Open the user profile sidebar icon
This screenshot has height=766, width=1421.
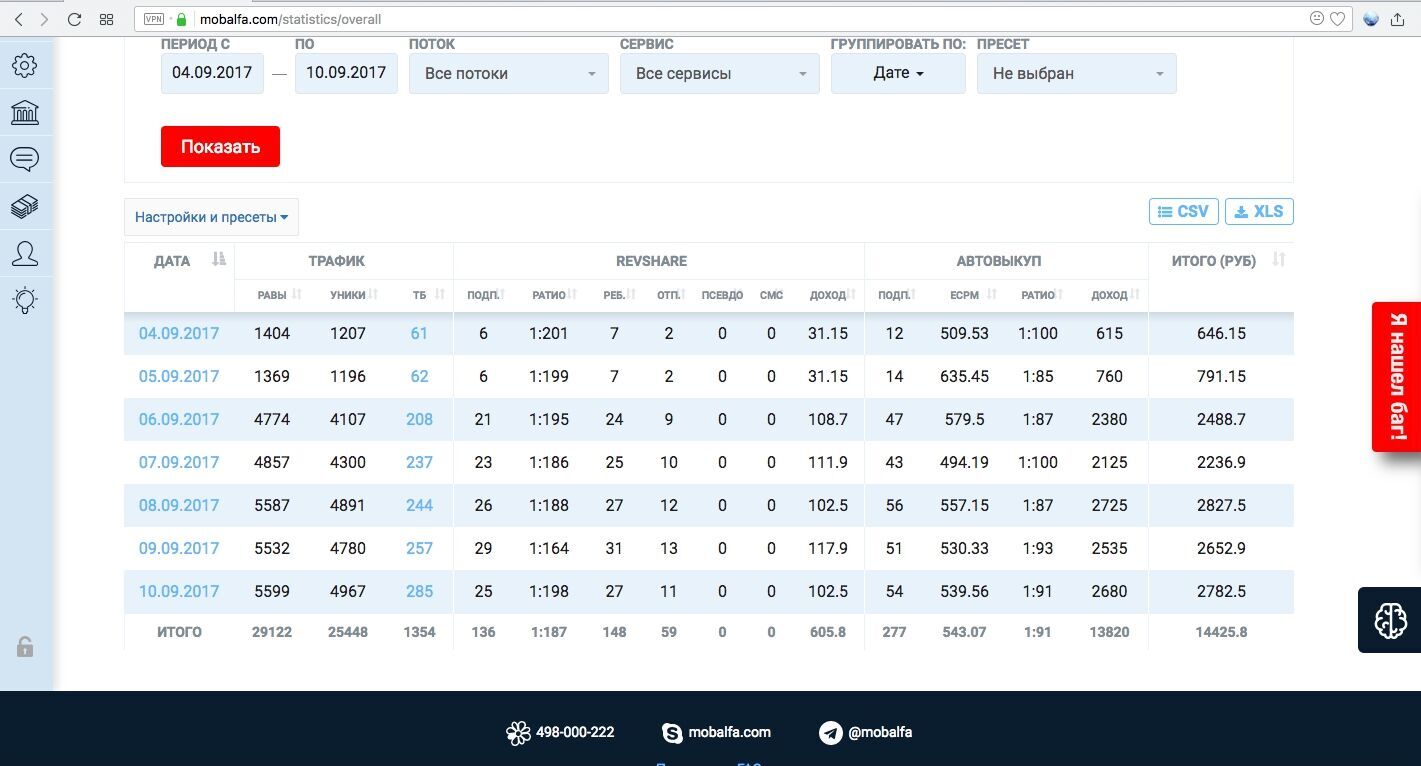[25, 253]
